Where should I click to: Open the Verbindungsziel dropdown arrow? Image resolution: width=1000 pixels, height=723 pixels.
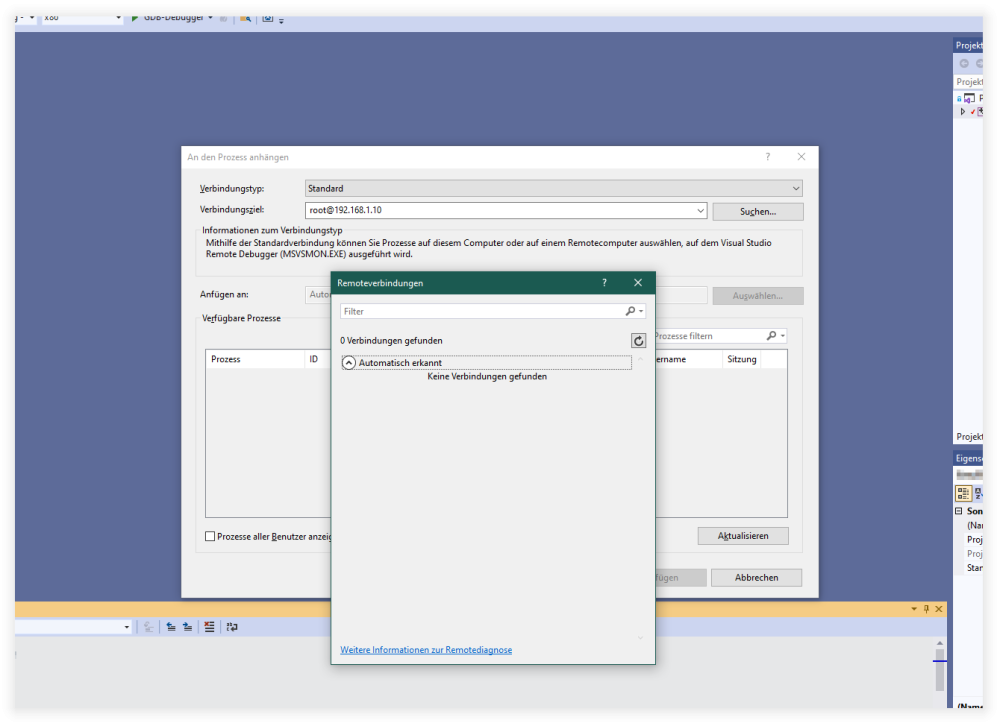(699, 211)
